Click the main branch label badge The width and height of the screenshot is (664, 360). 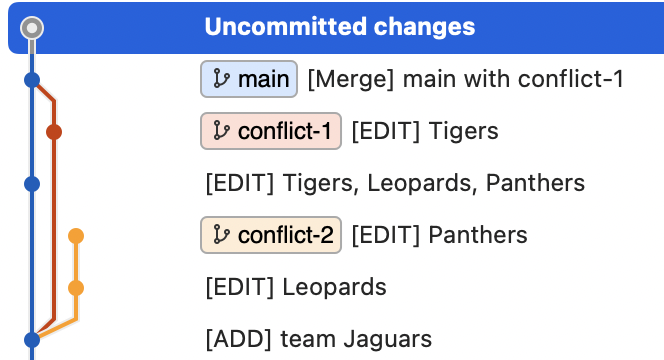tap(249, 79)
